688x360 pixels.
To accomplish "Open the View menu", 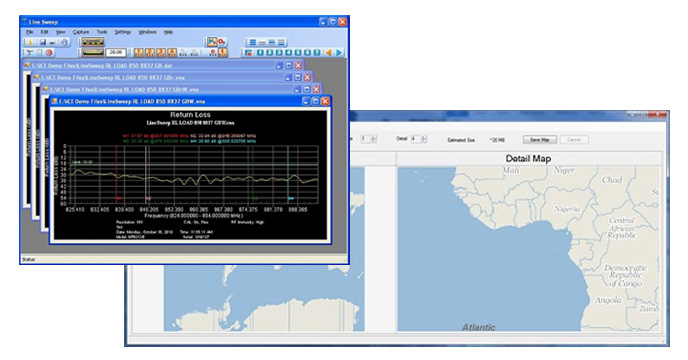I will pos(60,32).
